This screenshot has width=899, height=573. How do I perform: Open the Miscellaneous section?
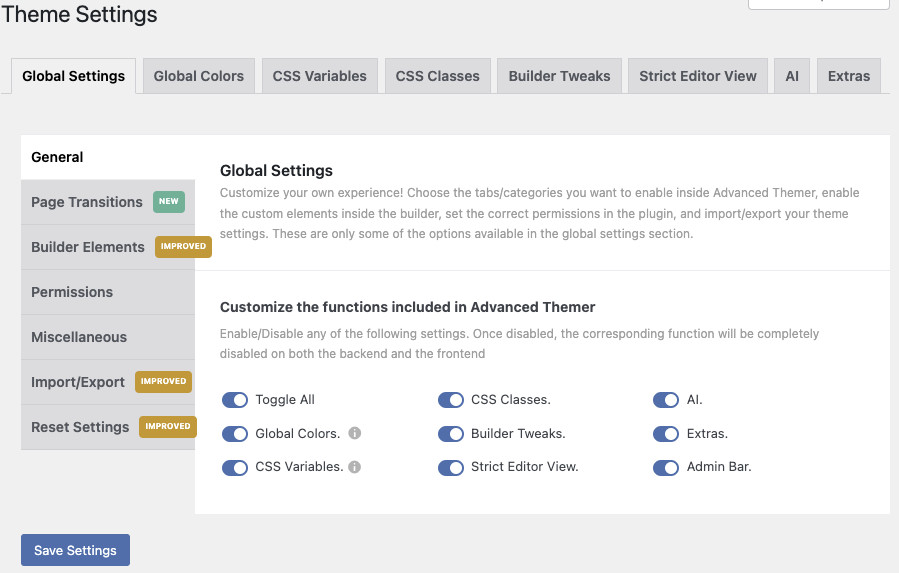pos(108,337)
